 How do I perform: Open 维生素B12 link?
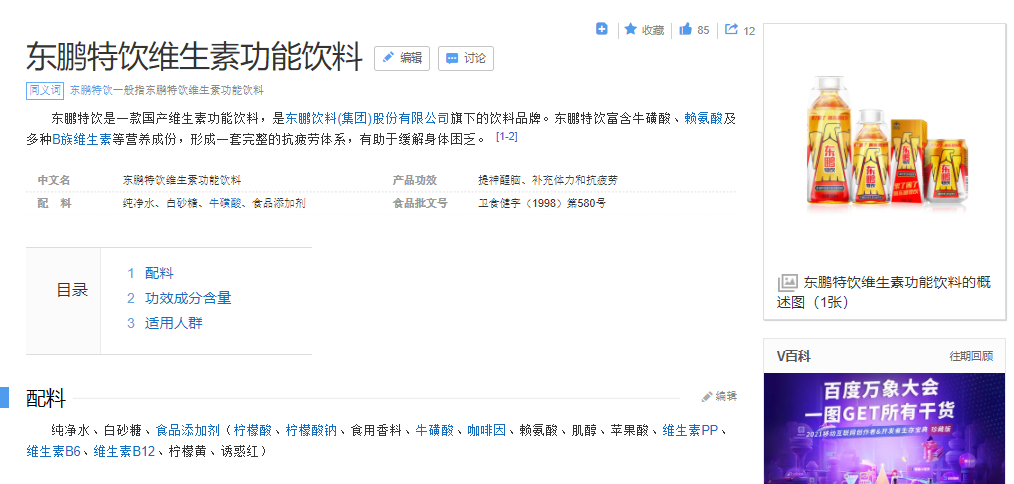tap(124, 451)
